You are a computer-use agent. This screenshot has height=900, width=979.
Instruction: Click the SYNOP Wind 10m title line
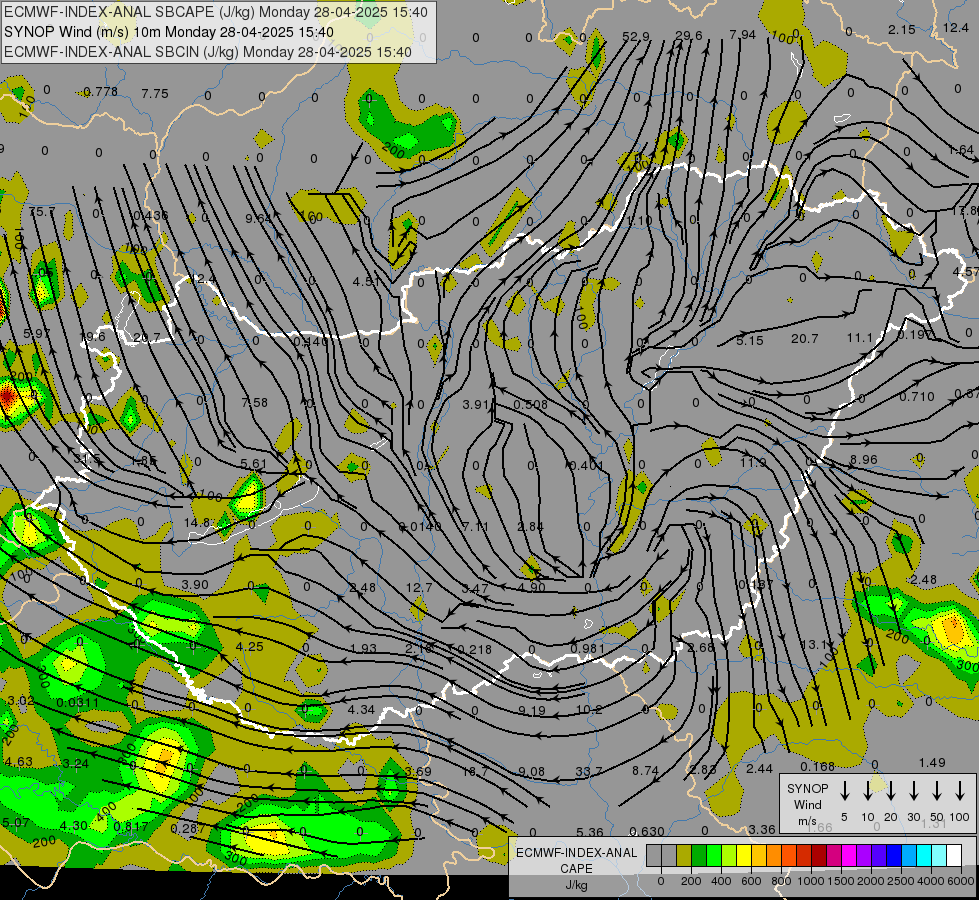click(169, 32)
